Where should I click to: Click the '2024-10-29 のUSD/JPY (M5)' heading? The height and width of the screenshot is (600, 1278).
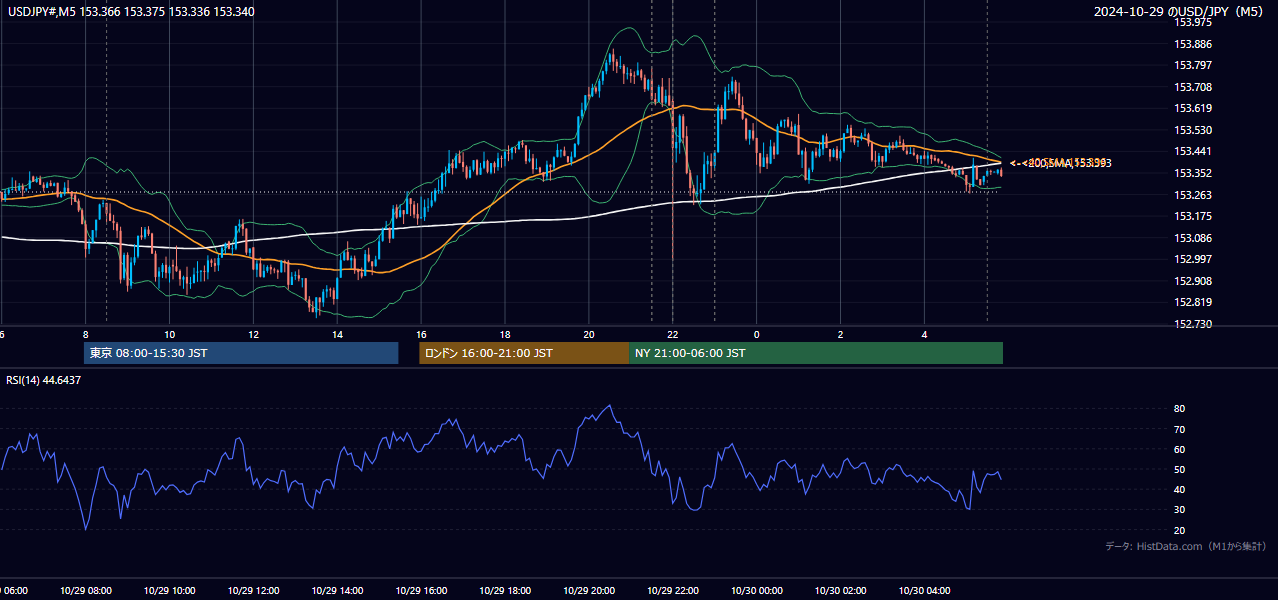click(1179, 12)
